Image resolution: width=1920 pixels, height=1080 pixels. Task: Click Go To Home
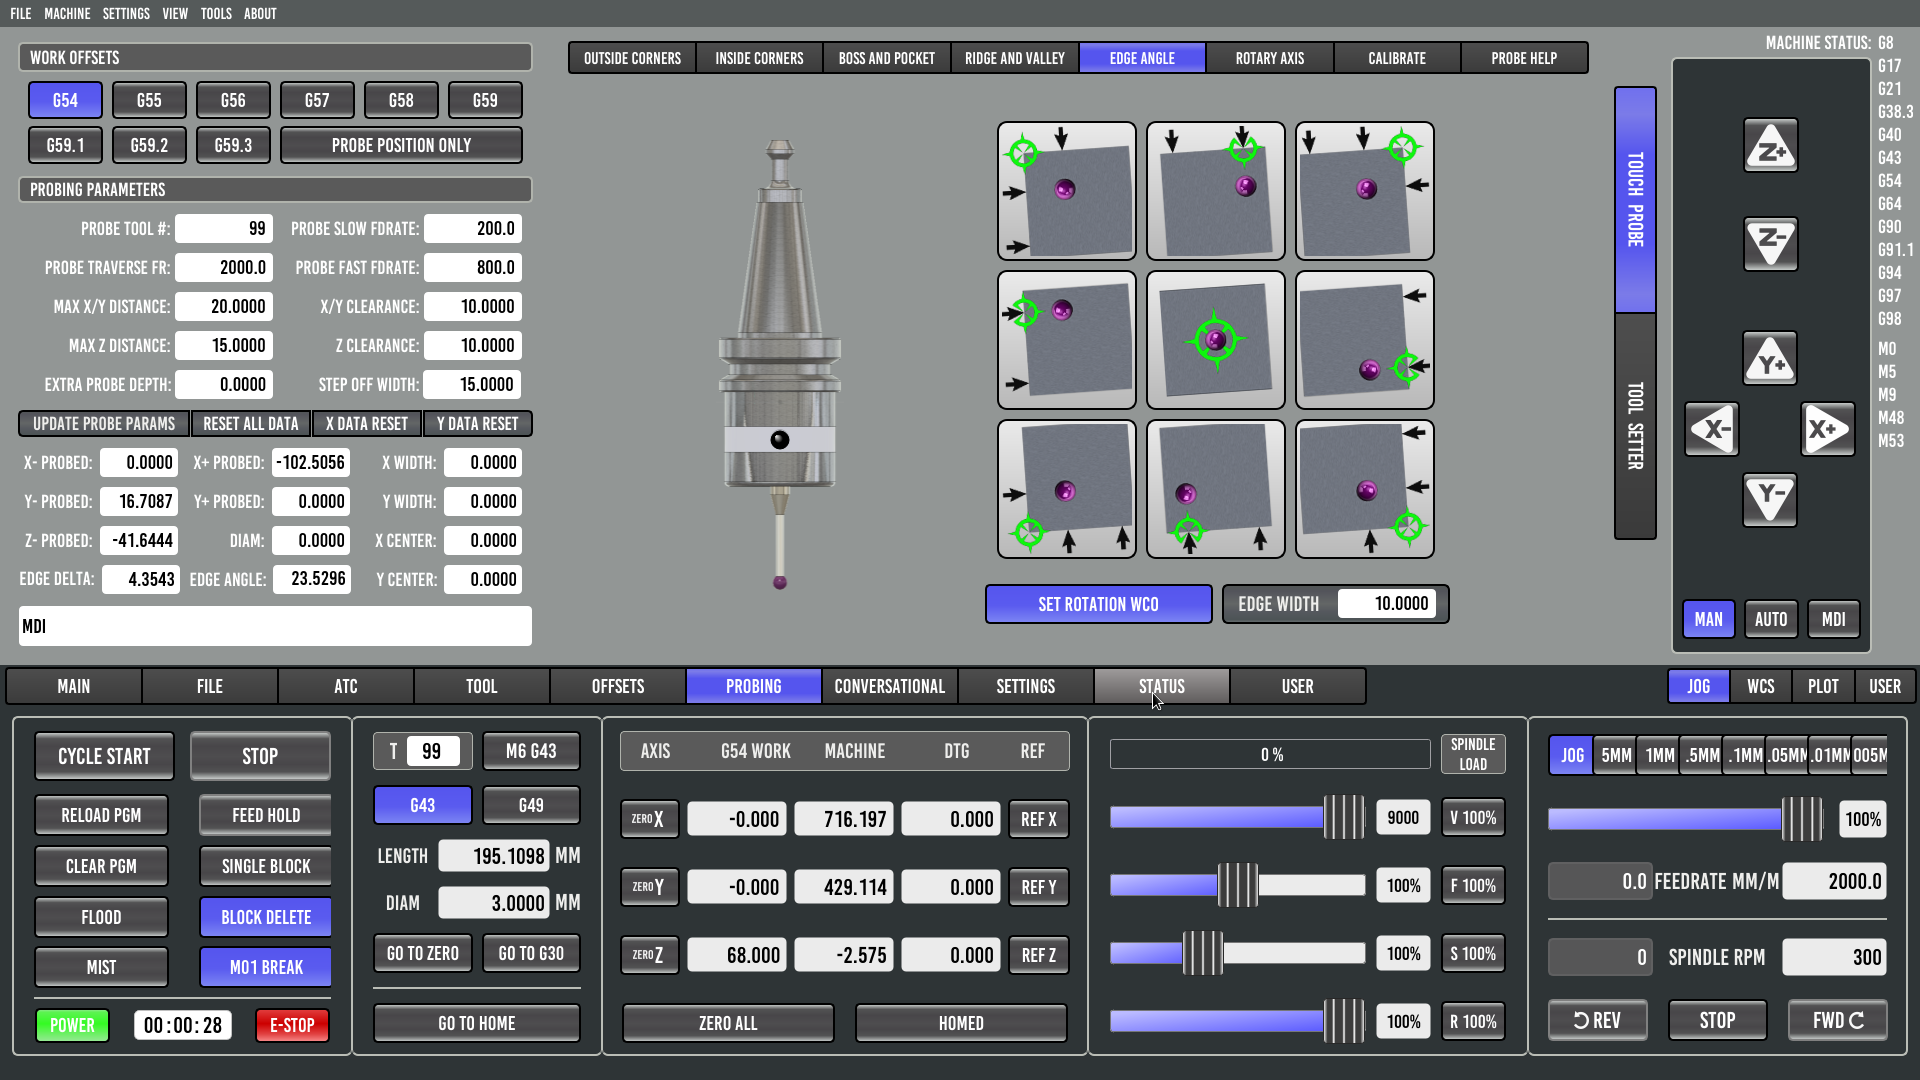pyautogui.click(x=476, y=1023)
